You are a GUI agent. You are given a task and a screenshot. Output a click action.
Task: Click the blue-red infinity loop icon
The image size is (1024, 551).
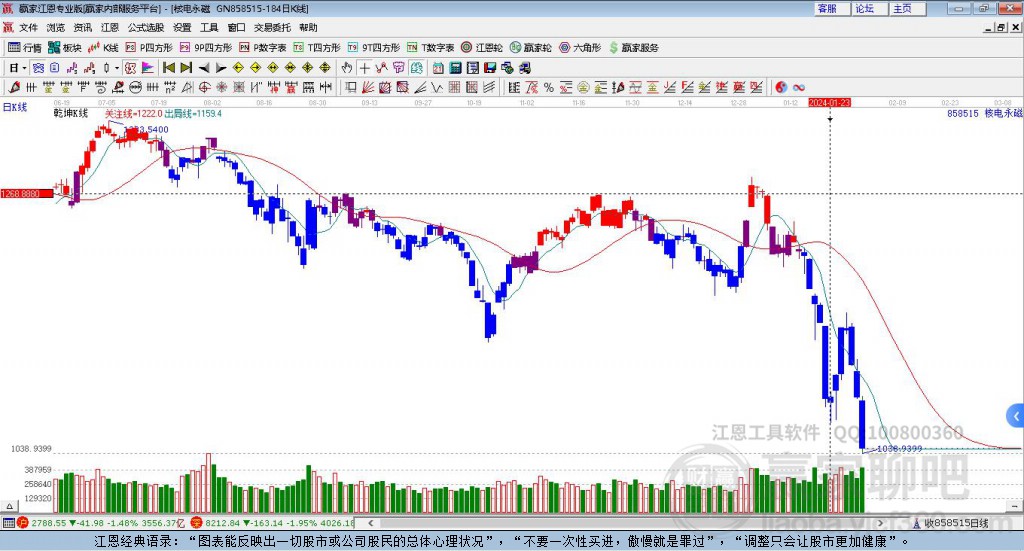[798, 87]
